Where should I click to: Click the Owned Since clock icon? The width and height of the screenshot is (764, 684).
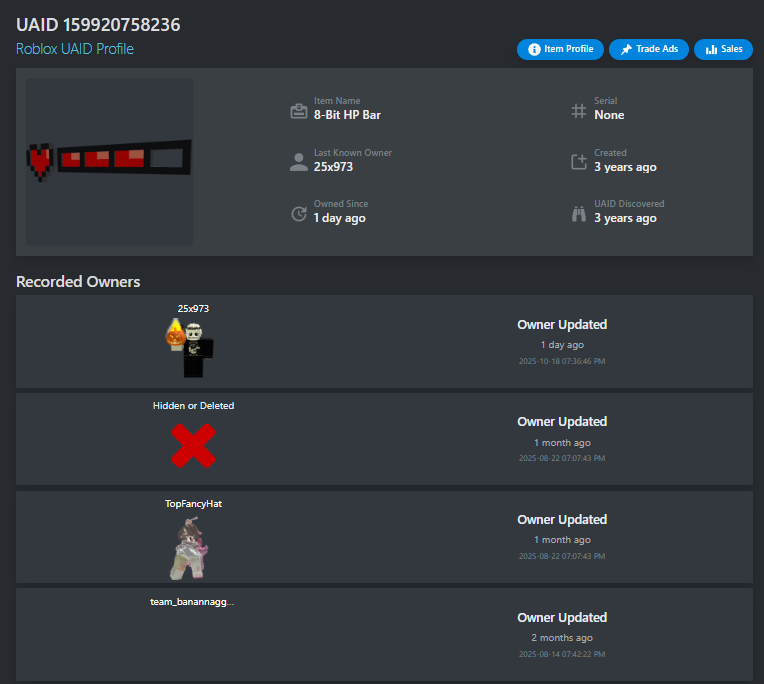[x=299, y=213]
